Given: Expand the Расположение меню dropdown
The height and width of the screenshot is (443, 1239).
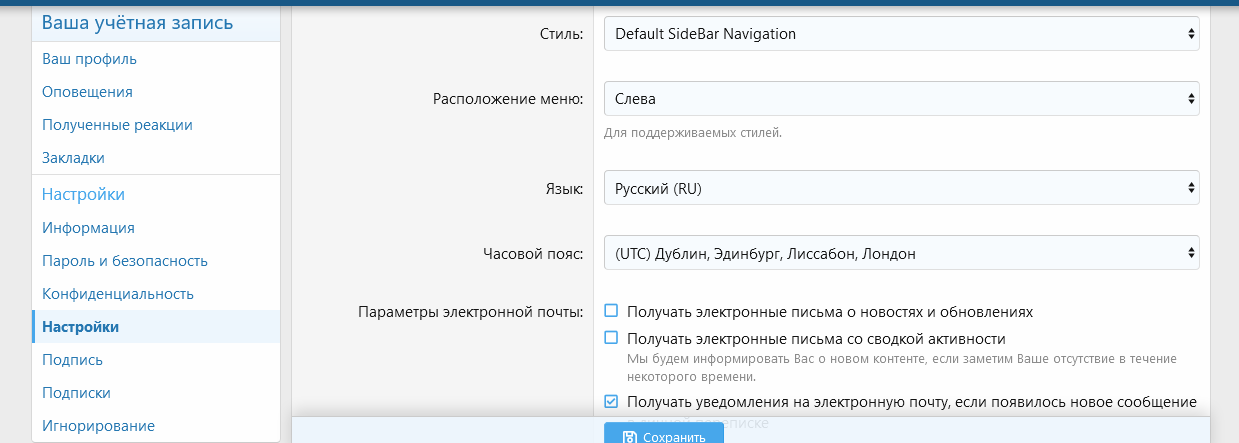Looking at the screenshot, I should [901, 99].
